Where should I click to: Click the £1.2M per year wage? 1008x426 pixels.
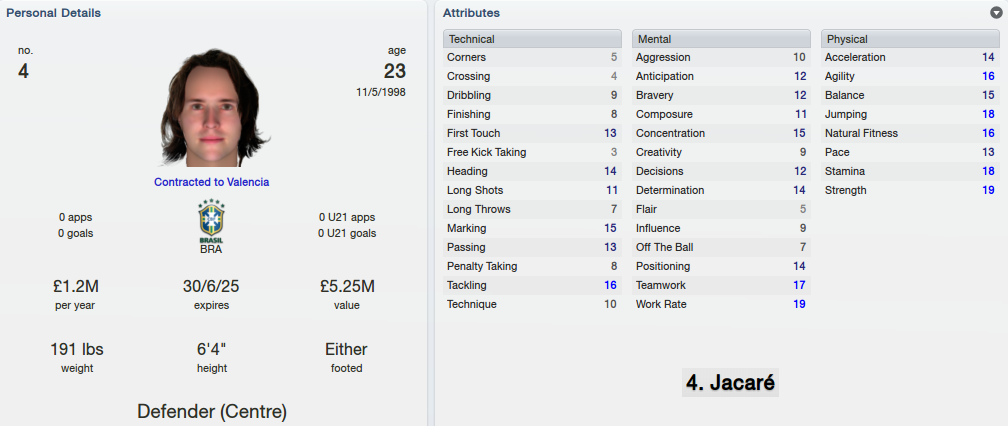click(75, 287)
